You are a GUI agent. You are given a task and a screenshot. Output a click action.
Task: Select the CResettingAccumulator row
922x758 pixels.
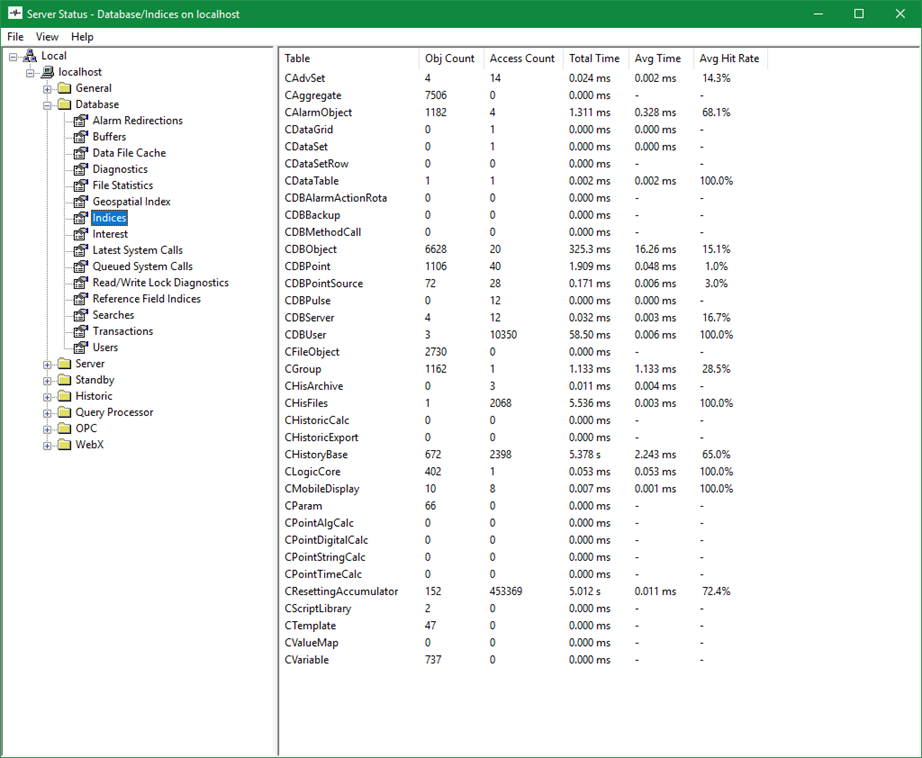[341, 591]
